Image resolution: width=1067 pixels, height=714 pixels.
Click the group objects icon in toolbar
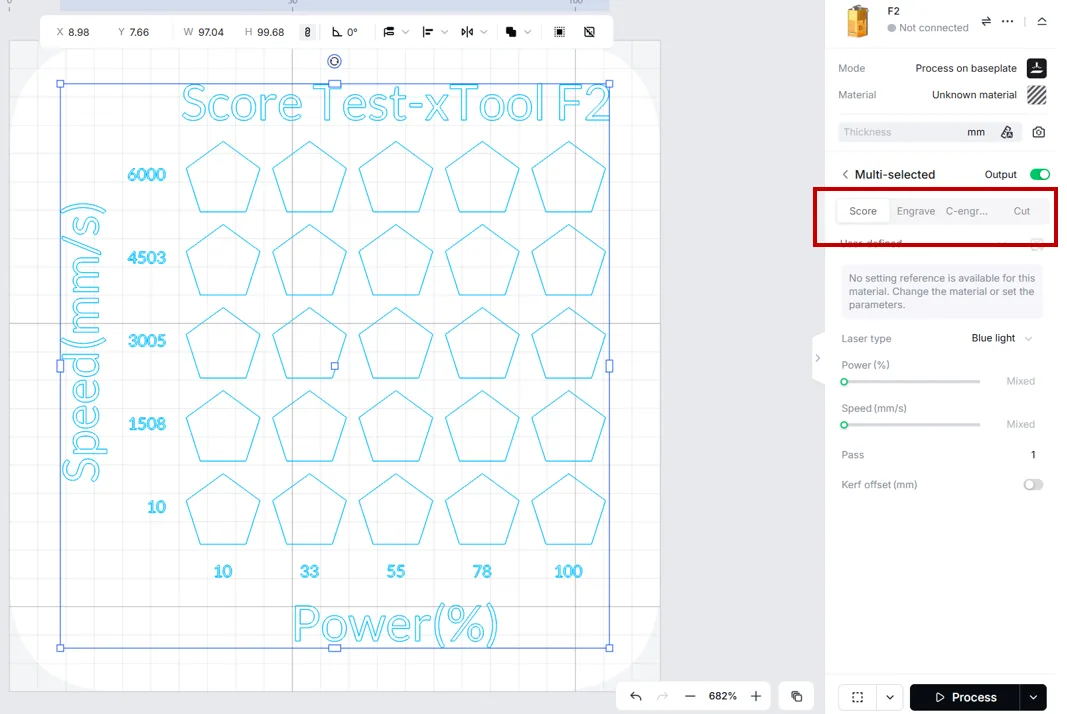[x=559, y=32]
